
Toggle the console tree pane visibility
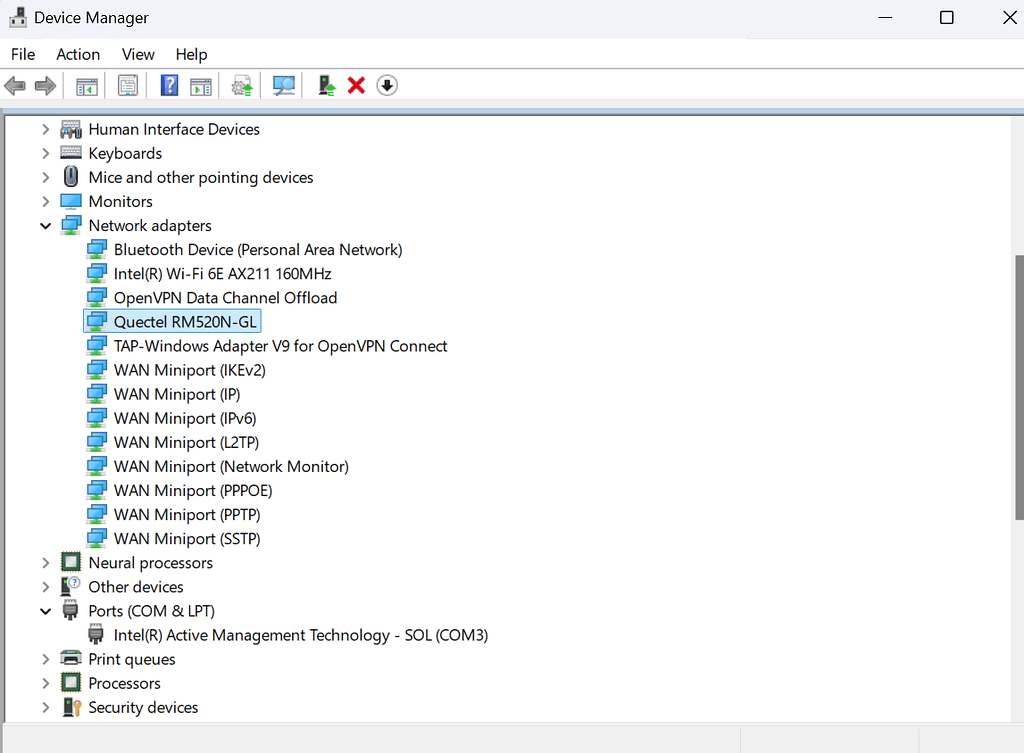pos(86,85)
